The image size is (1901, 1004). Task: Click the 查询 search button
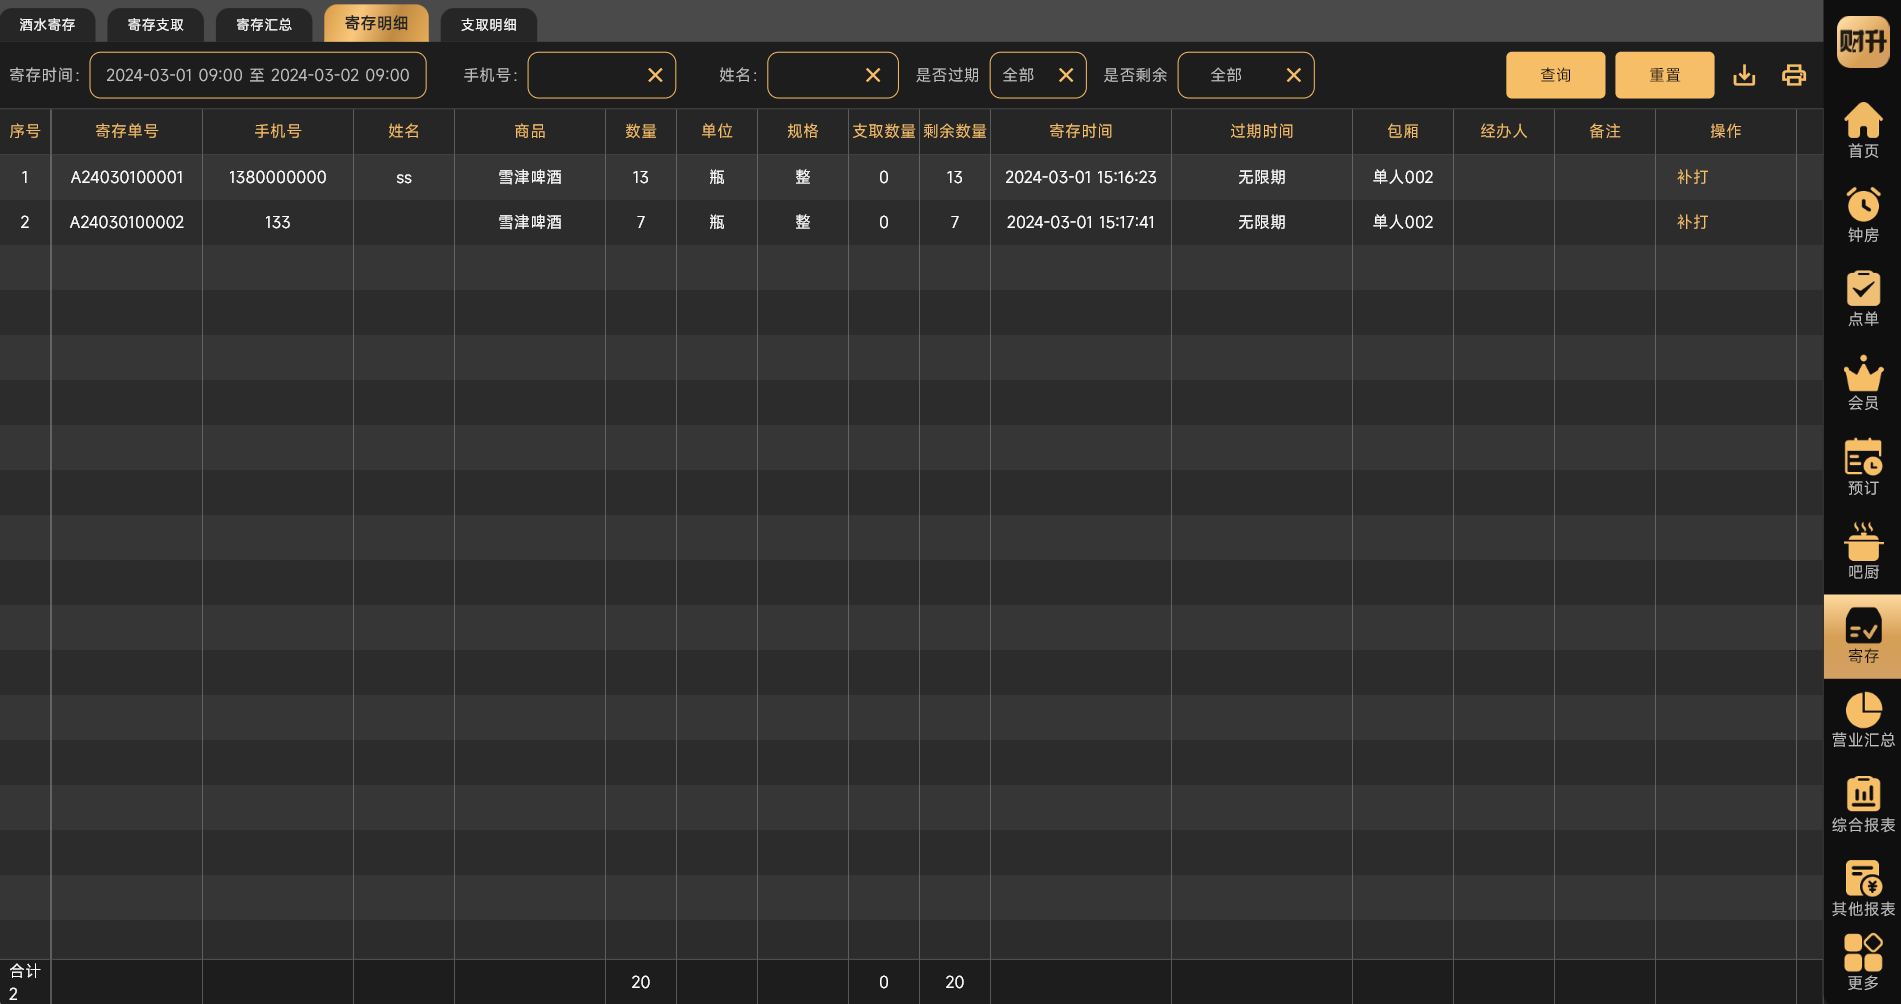tap(1555, 75)
